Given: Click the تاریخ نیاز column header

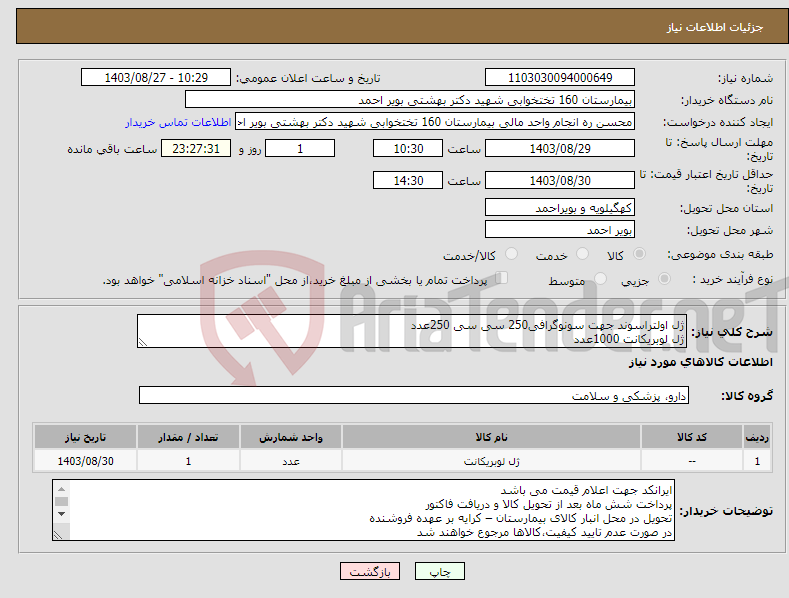Looking at the screenshot, I should coord(86,437).
